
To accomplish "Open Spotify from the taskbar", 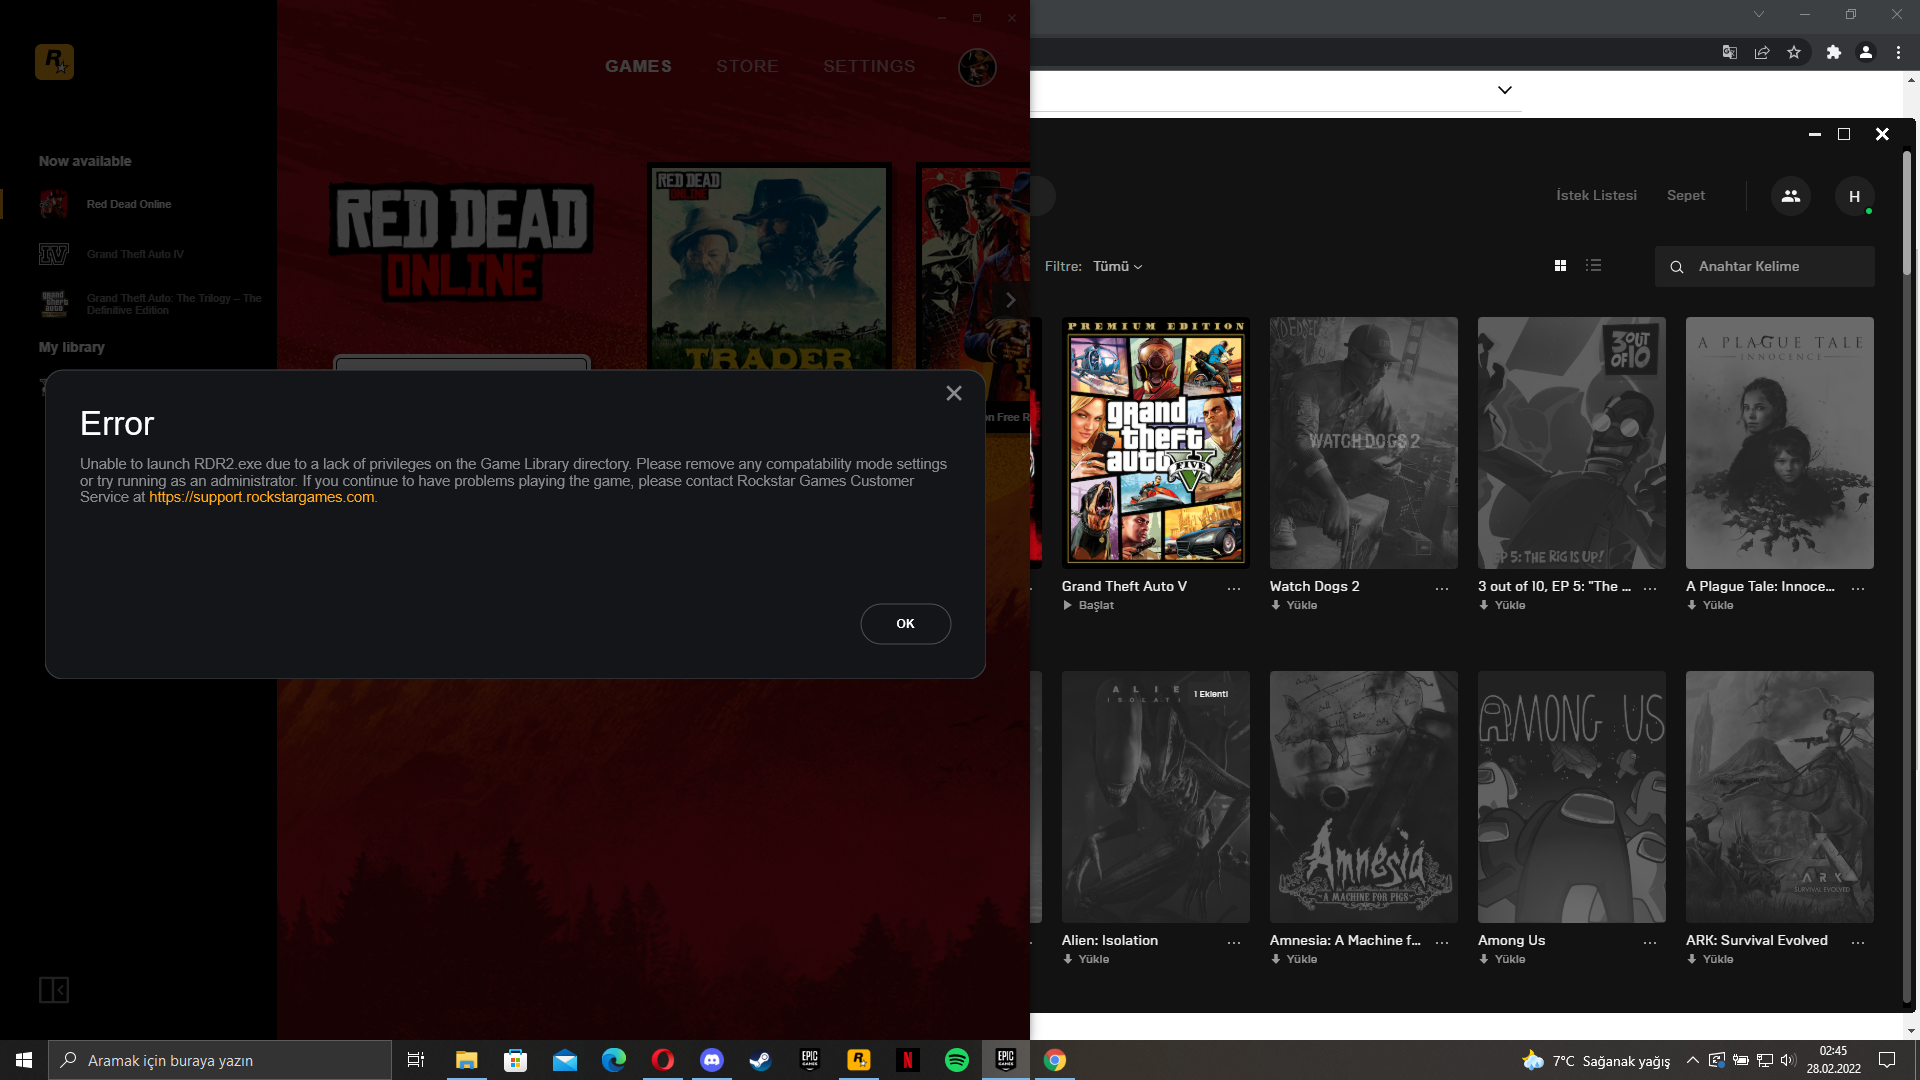I will tap(956, 1060).
